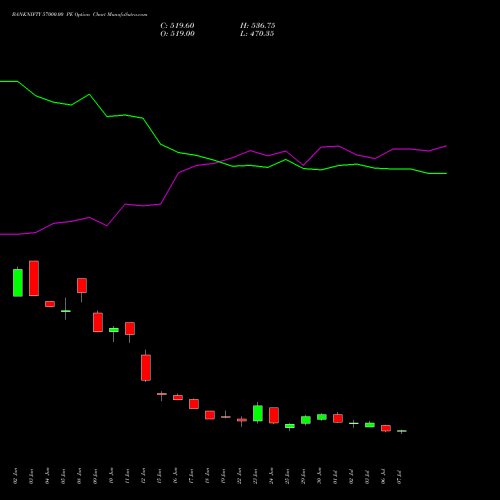The width and height of the screenshot is (500, 500).
Task: Select the open value O: 519.00
Action: tap(177, 34)
